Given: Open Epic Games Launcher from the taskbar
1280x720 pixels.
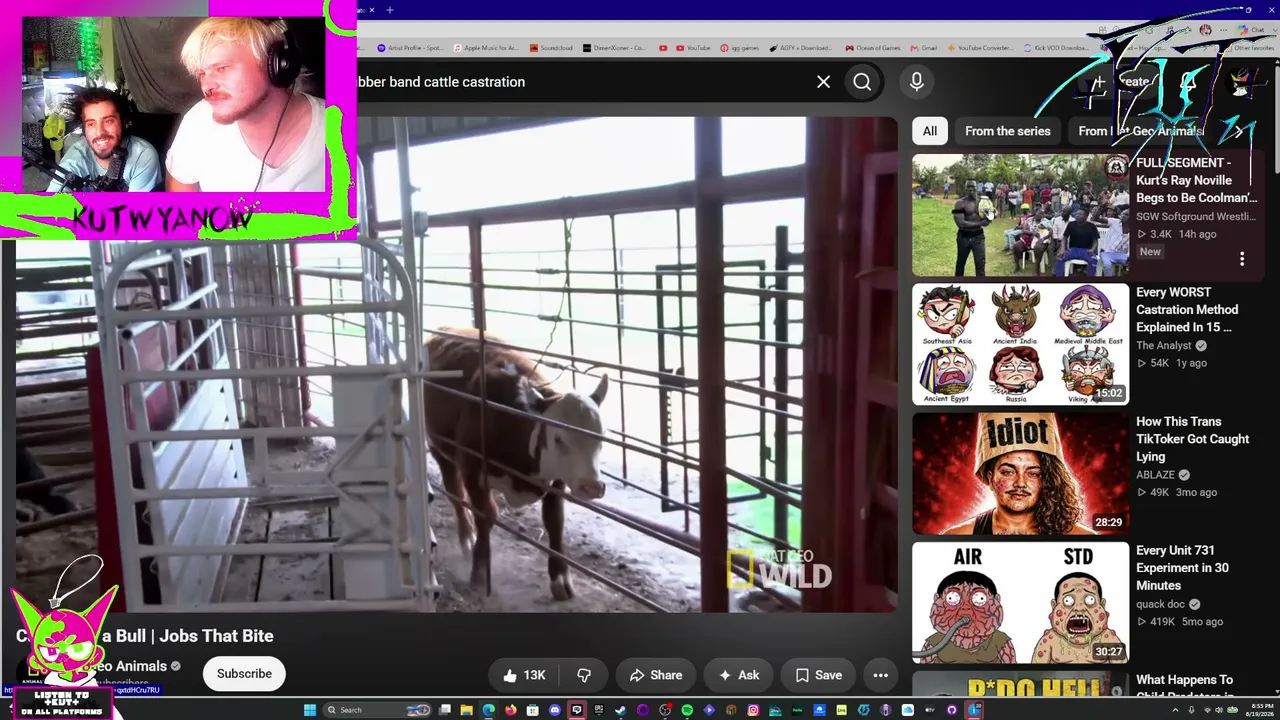Looking at the screenshot, I should (x=599, y=710).
